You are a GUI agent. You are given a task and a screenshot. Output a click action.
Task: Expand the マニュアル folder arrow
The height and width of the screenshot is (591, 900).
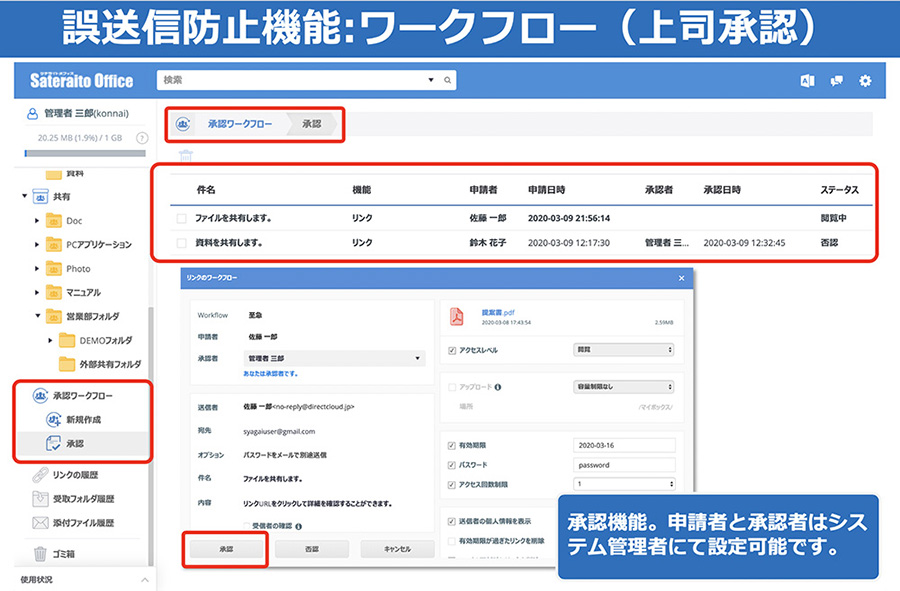(x=37, y=293)
